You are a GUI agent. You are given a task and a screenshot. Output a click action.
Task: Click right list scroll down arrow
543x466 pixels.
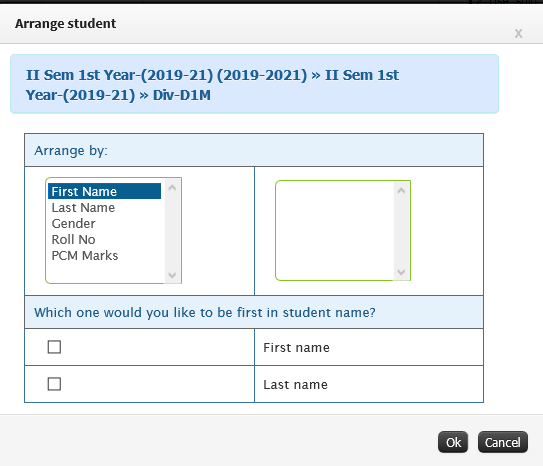(x=401, y=272)
